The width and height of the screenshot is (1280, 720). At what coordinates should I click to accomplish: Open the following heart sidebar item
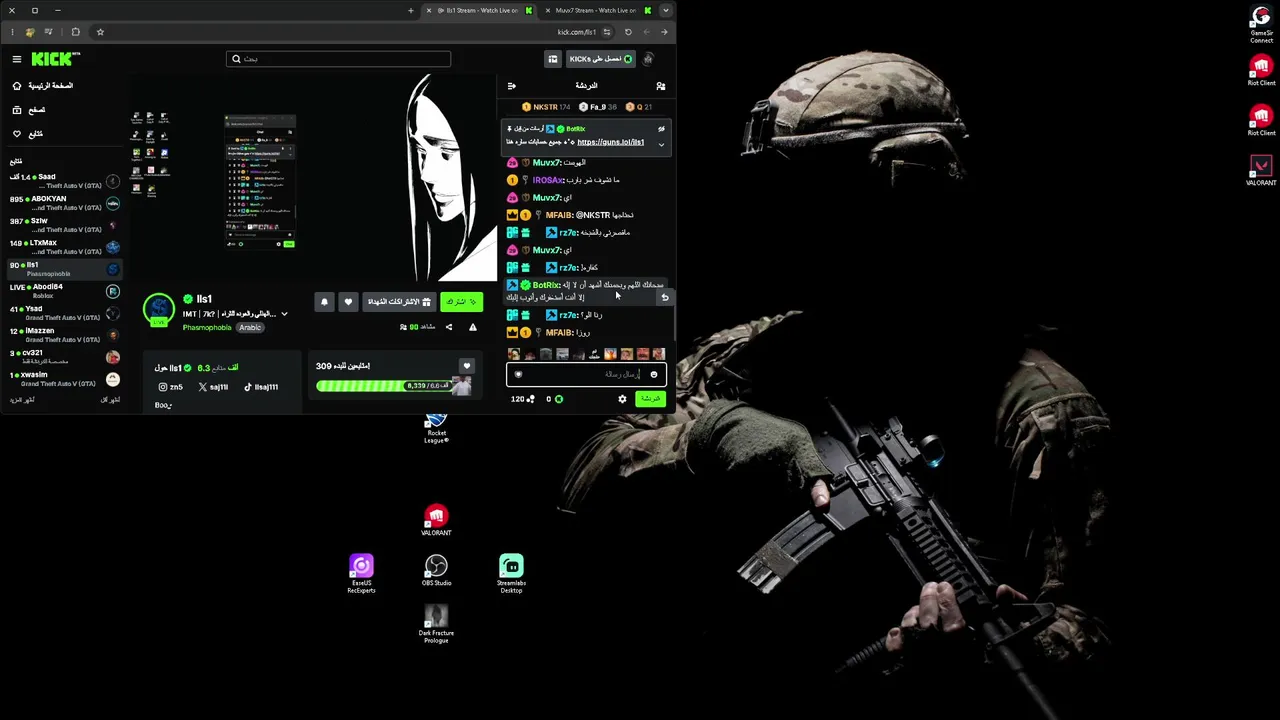[x=28, y=134]
